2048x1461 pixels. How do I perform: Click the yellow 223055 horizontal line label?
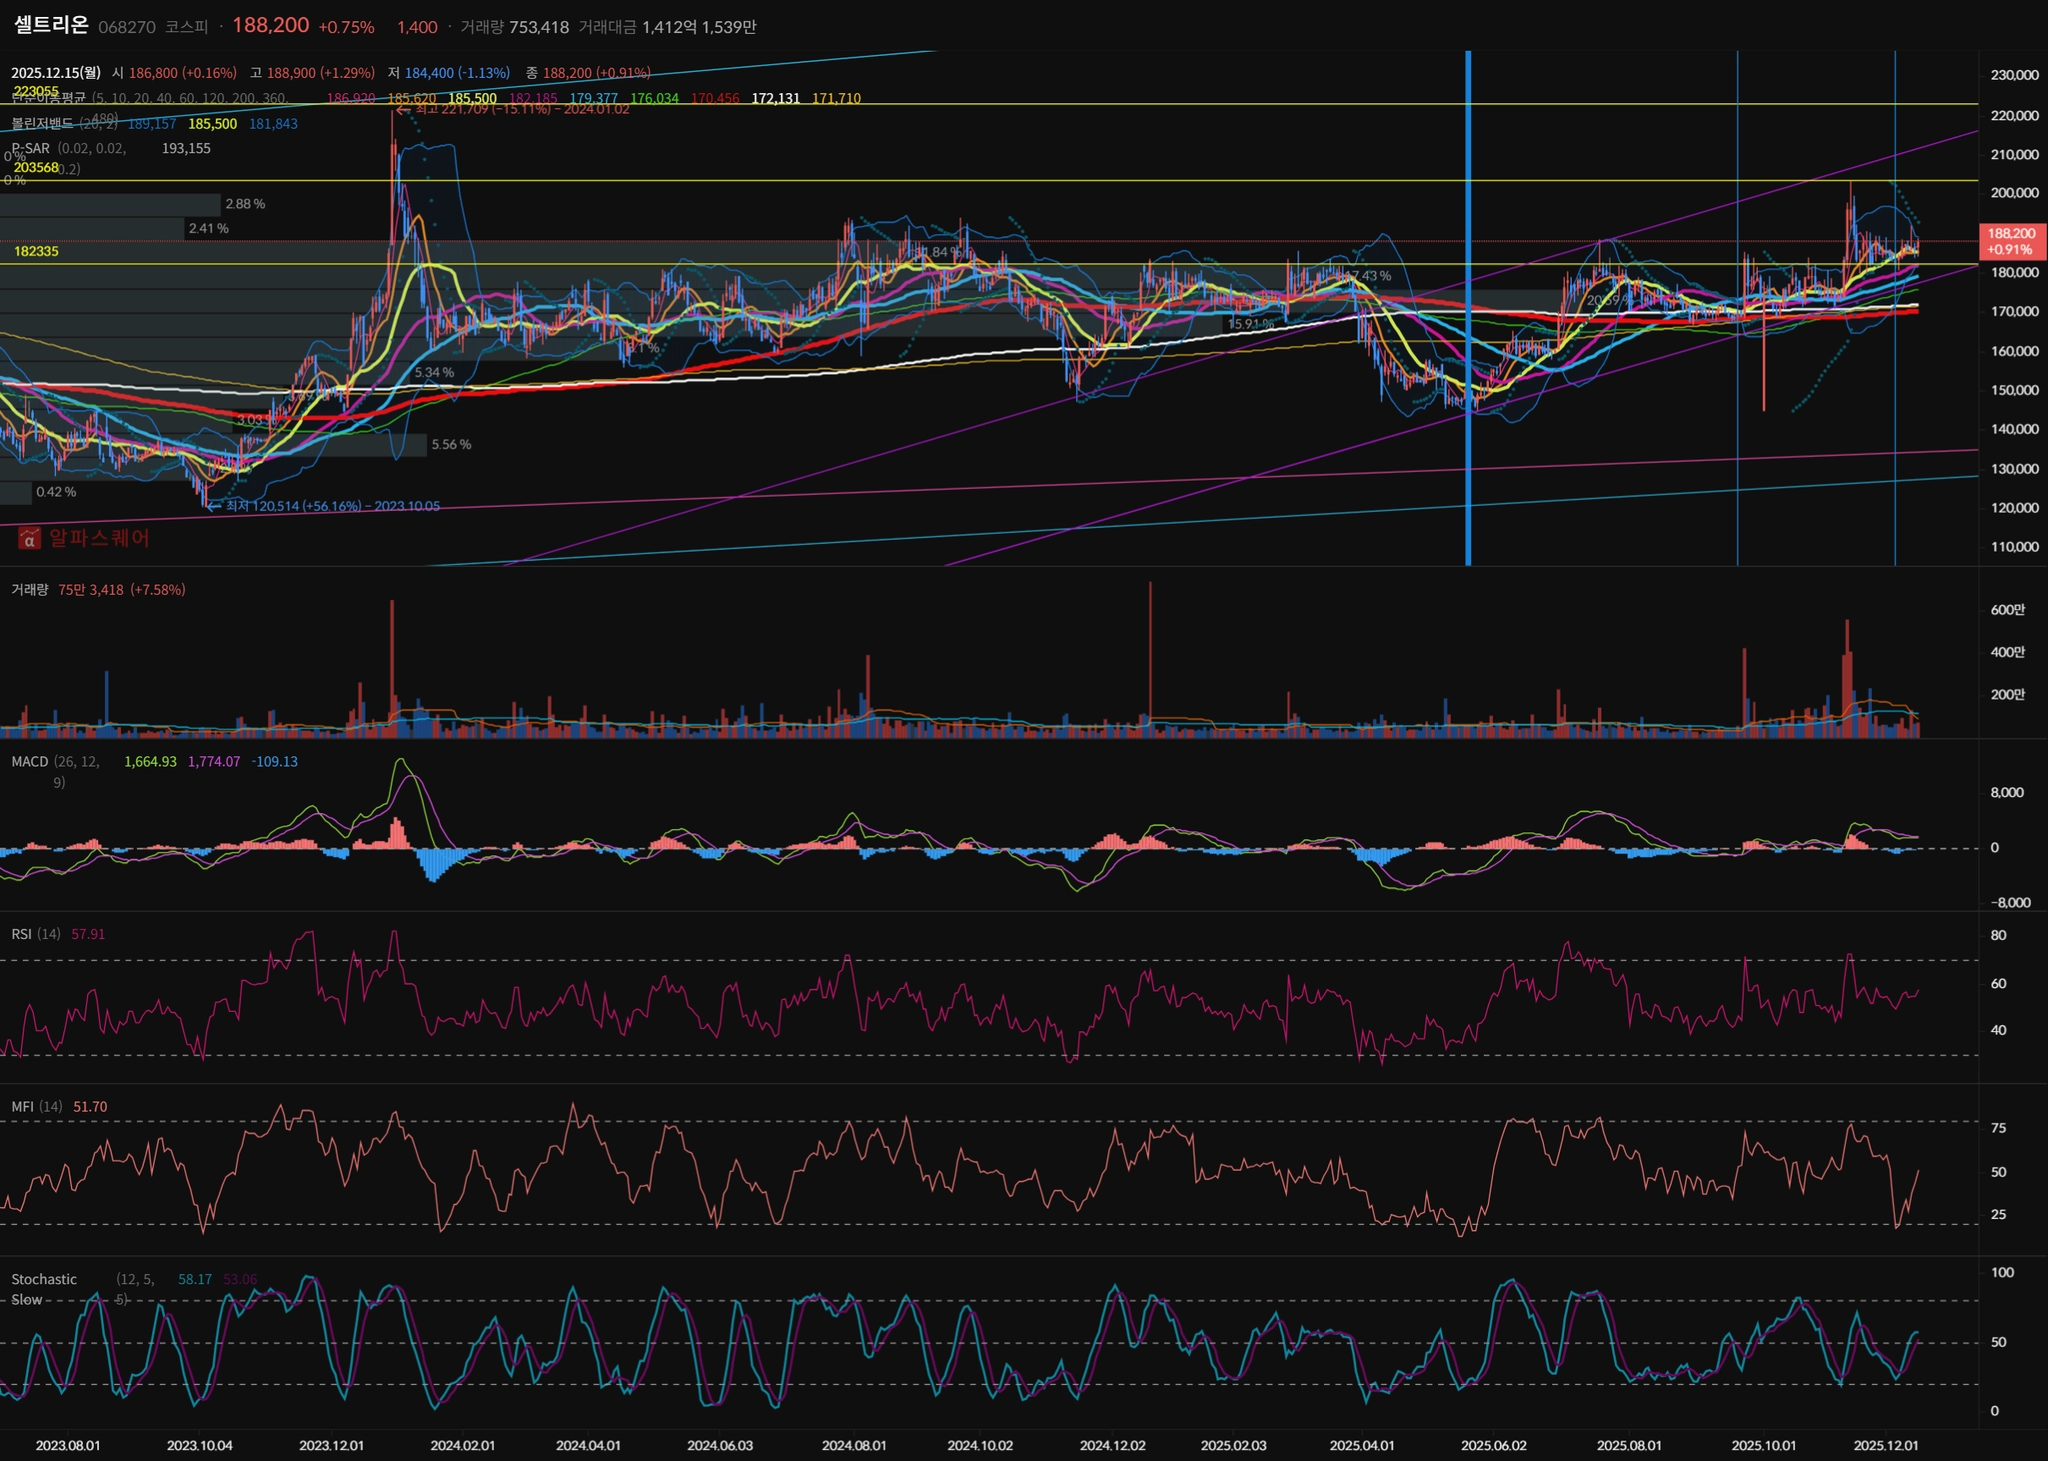tap(36, 91)
